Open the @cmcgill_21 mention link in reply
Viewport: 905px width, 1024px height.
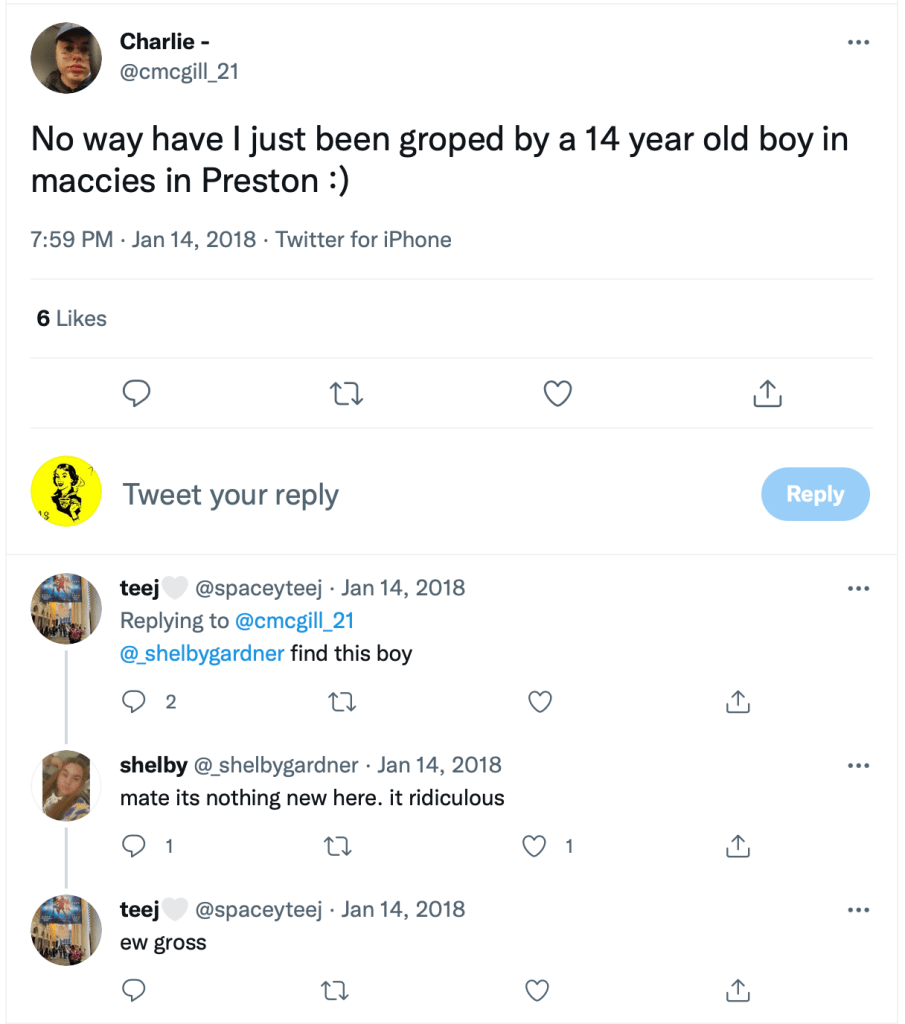point(294,621)
